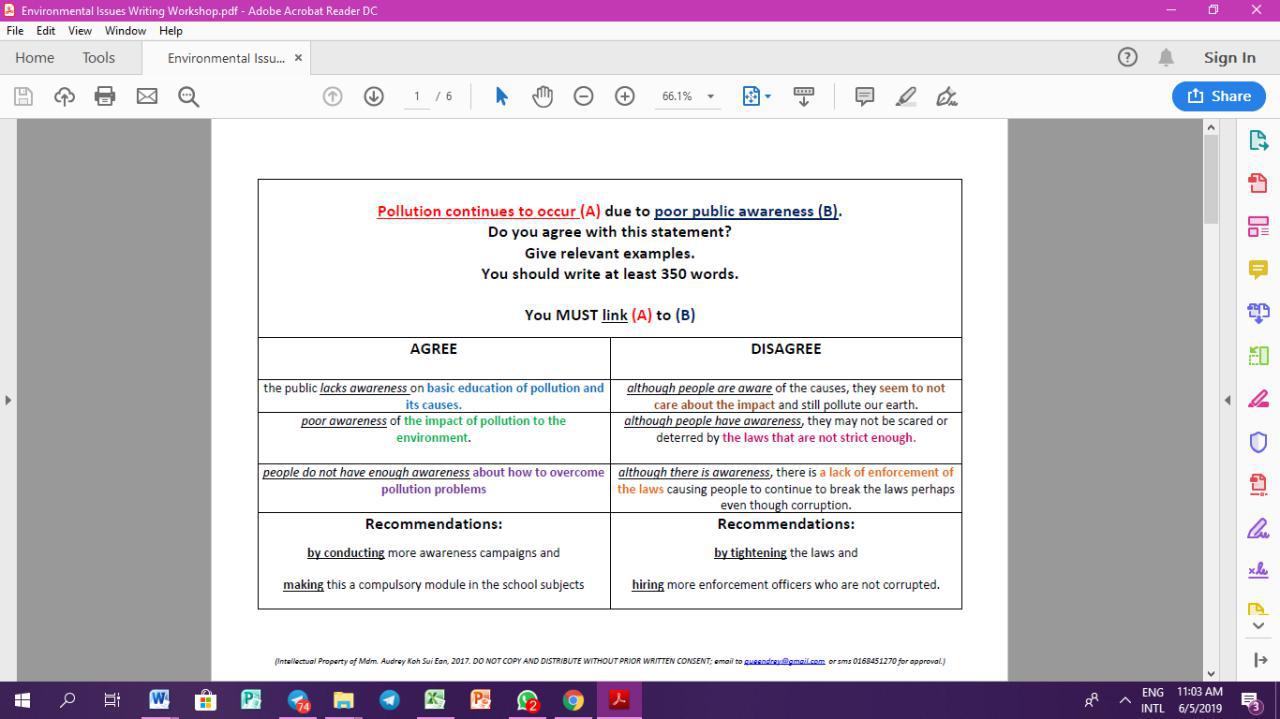Open the find text magnifier icon
The width and height of the screenshot is (1280, 719).
[188, 96]
